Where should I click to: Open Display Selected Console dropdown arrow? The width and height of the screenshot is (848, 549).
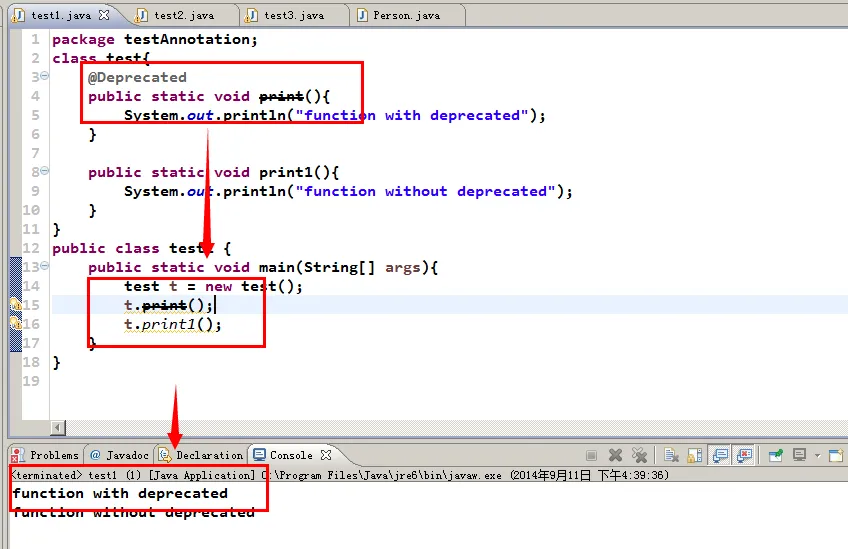click(818, 455)
